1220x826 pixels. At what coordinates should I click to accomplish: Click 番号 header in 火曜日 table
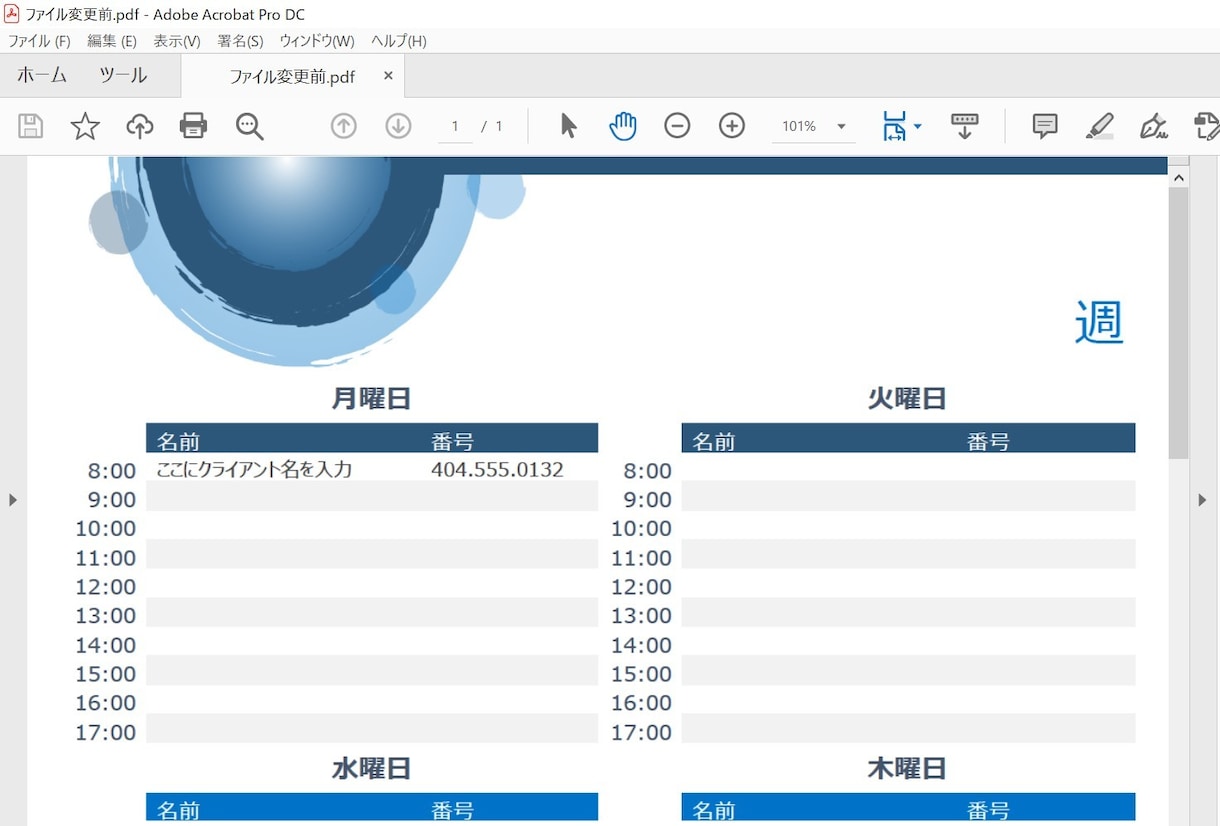coord(988,441)
